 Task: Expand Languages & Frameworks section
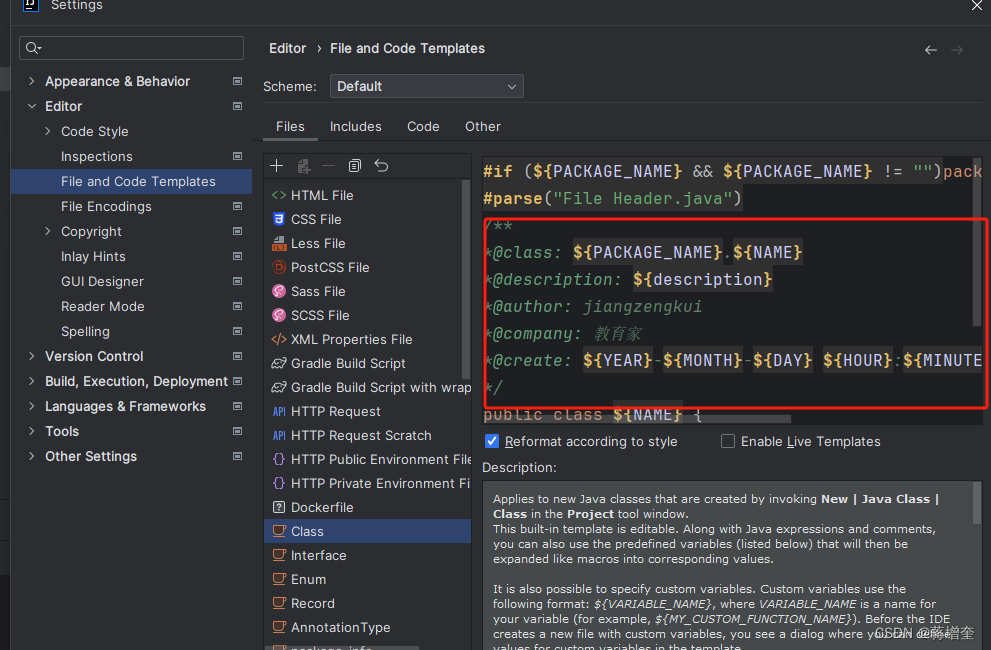(32, 406)
